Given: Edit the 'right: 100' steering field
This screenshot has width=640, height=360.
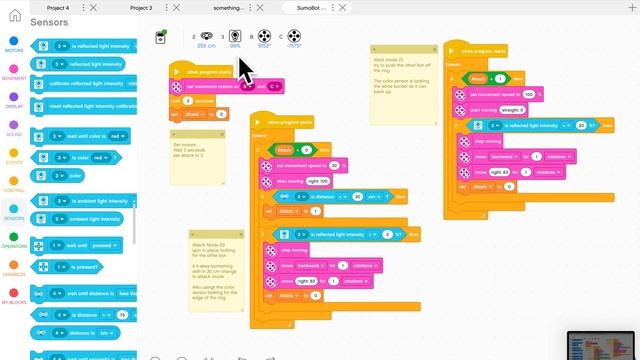Looking at the screenshot, I should click(318, 181).
